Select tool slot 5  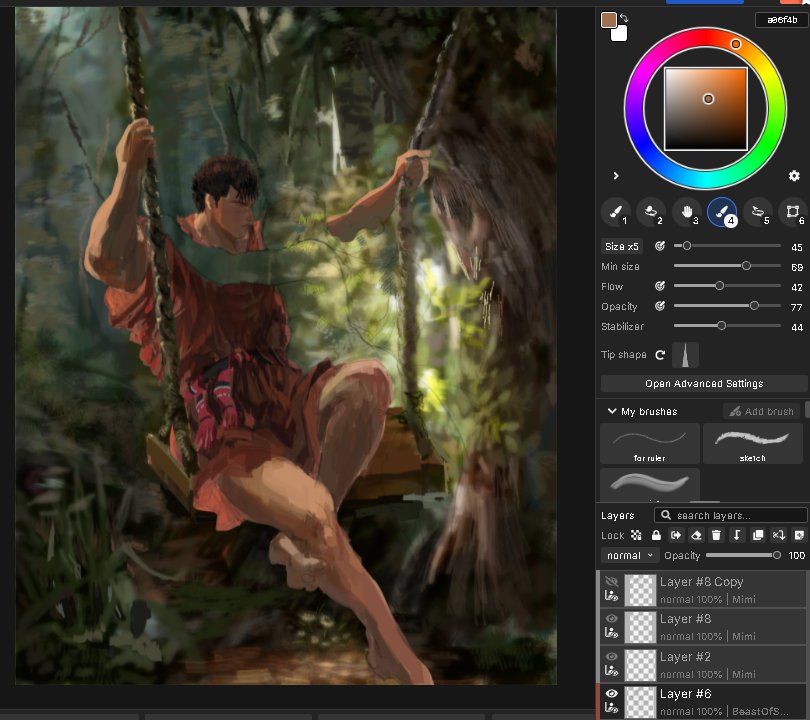click(757, 212)
